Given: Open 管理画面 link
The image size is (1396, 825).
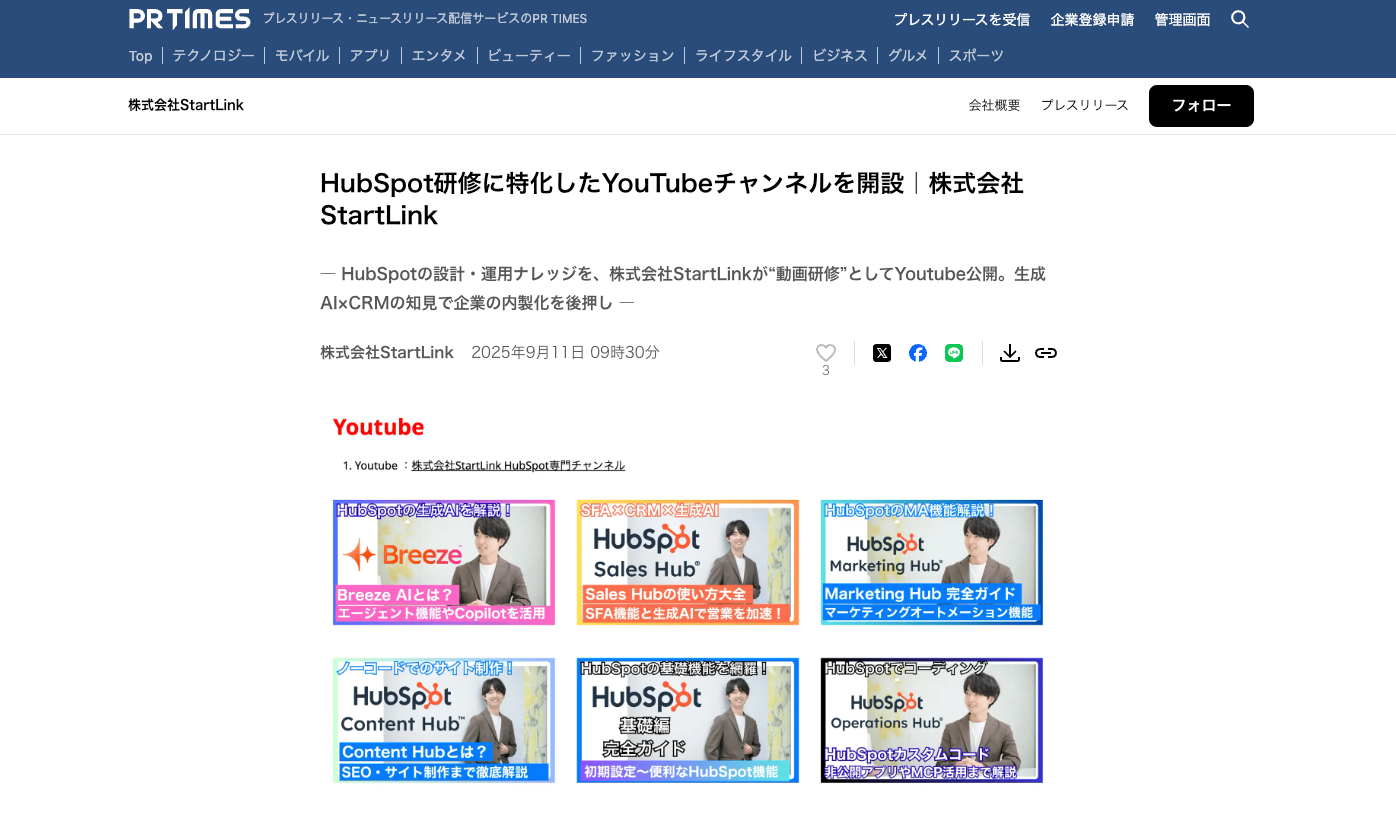Looking at the screenshot, I should (x=1182, y=20).
